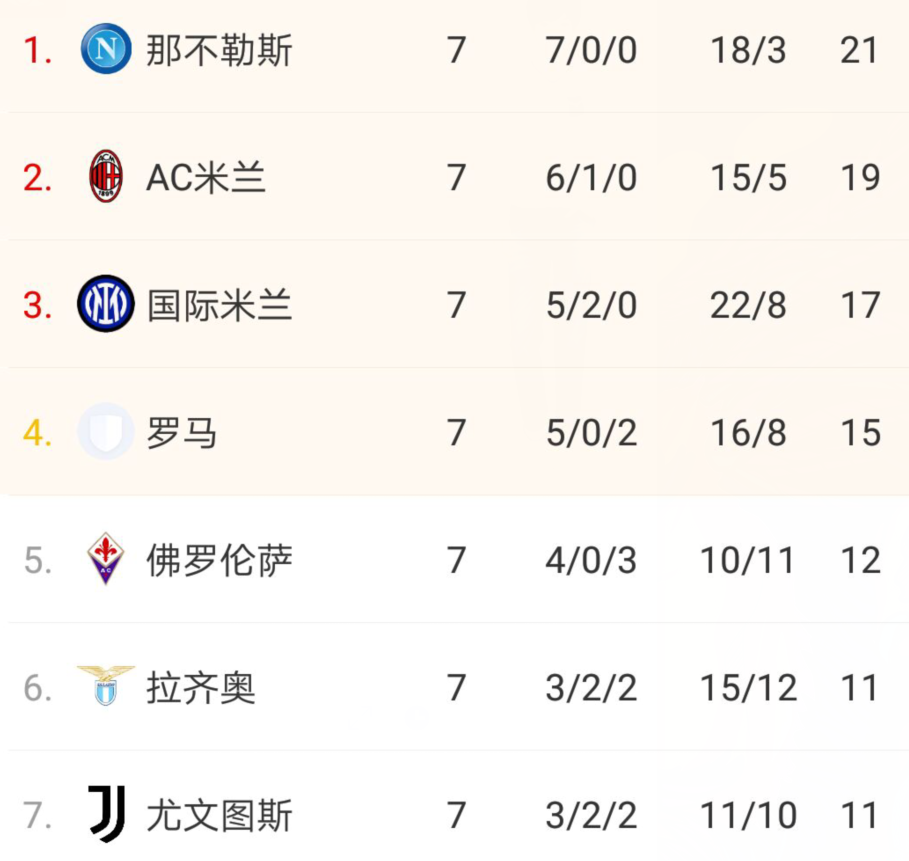909x861 pixels.
Task: Open team page for AC米兰
Action: coord(206,178)
